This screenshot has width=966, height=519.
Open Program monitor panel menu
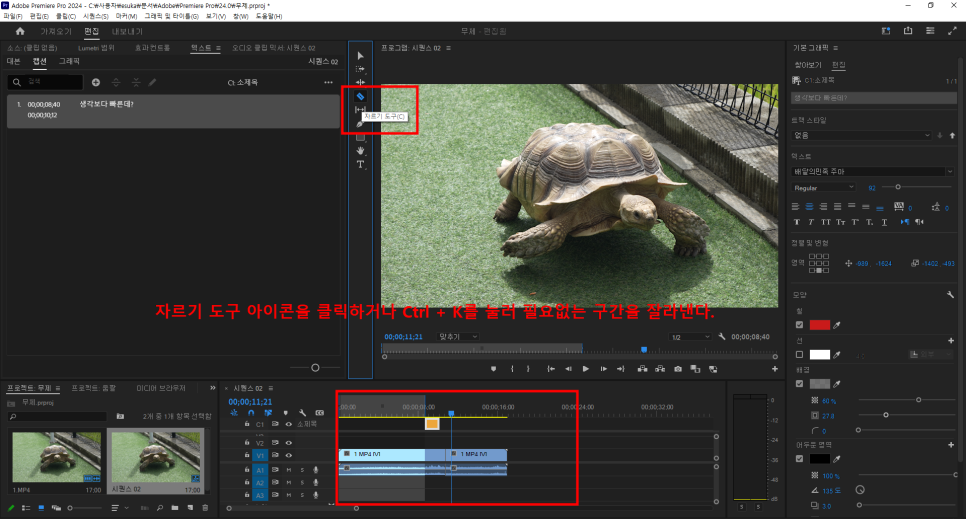coord(448,48)
